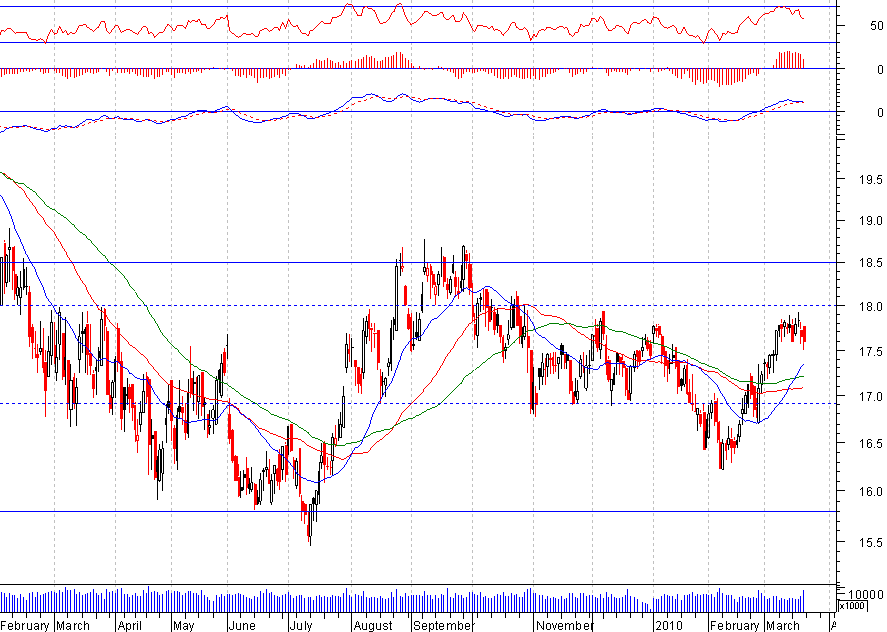Viewport: 887px width, 632px height.
Task: Click the x1000 volume multiplier box
Action: point(851,606)
